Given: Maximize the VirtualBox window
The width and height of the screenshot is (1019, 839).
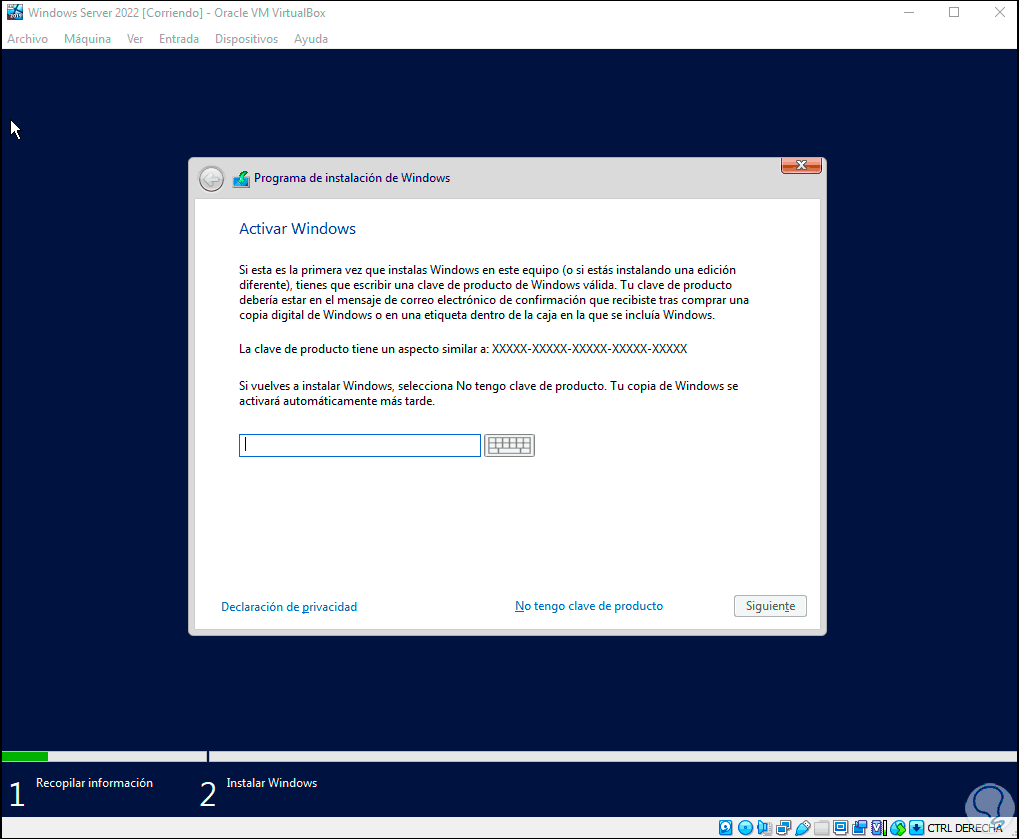Looking at the screenshot, I should (954, 12).
